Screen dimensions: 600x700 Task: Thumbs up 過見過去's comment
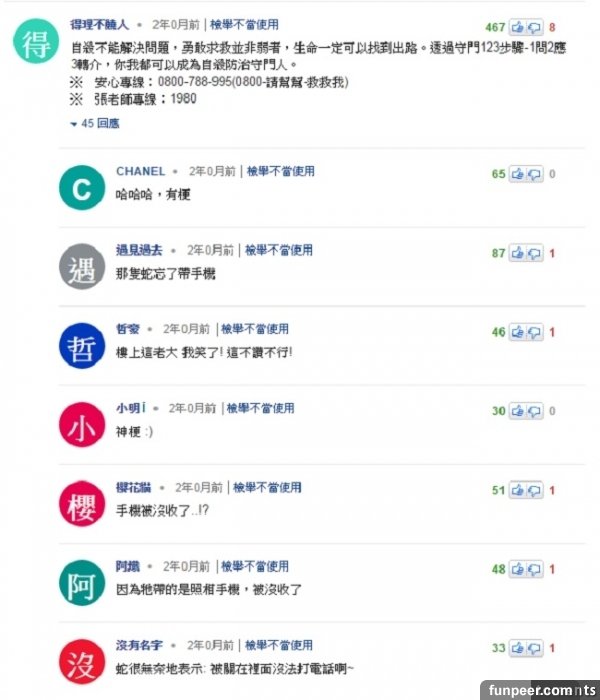[x=518, y=254]
